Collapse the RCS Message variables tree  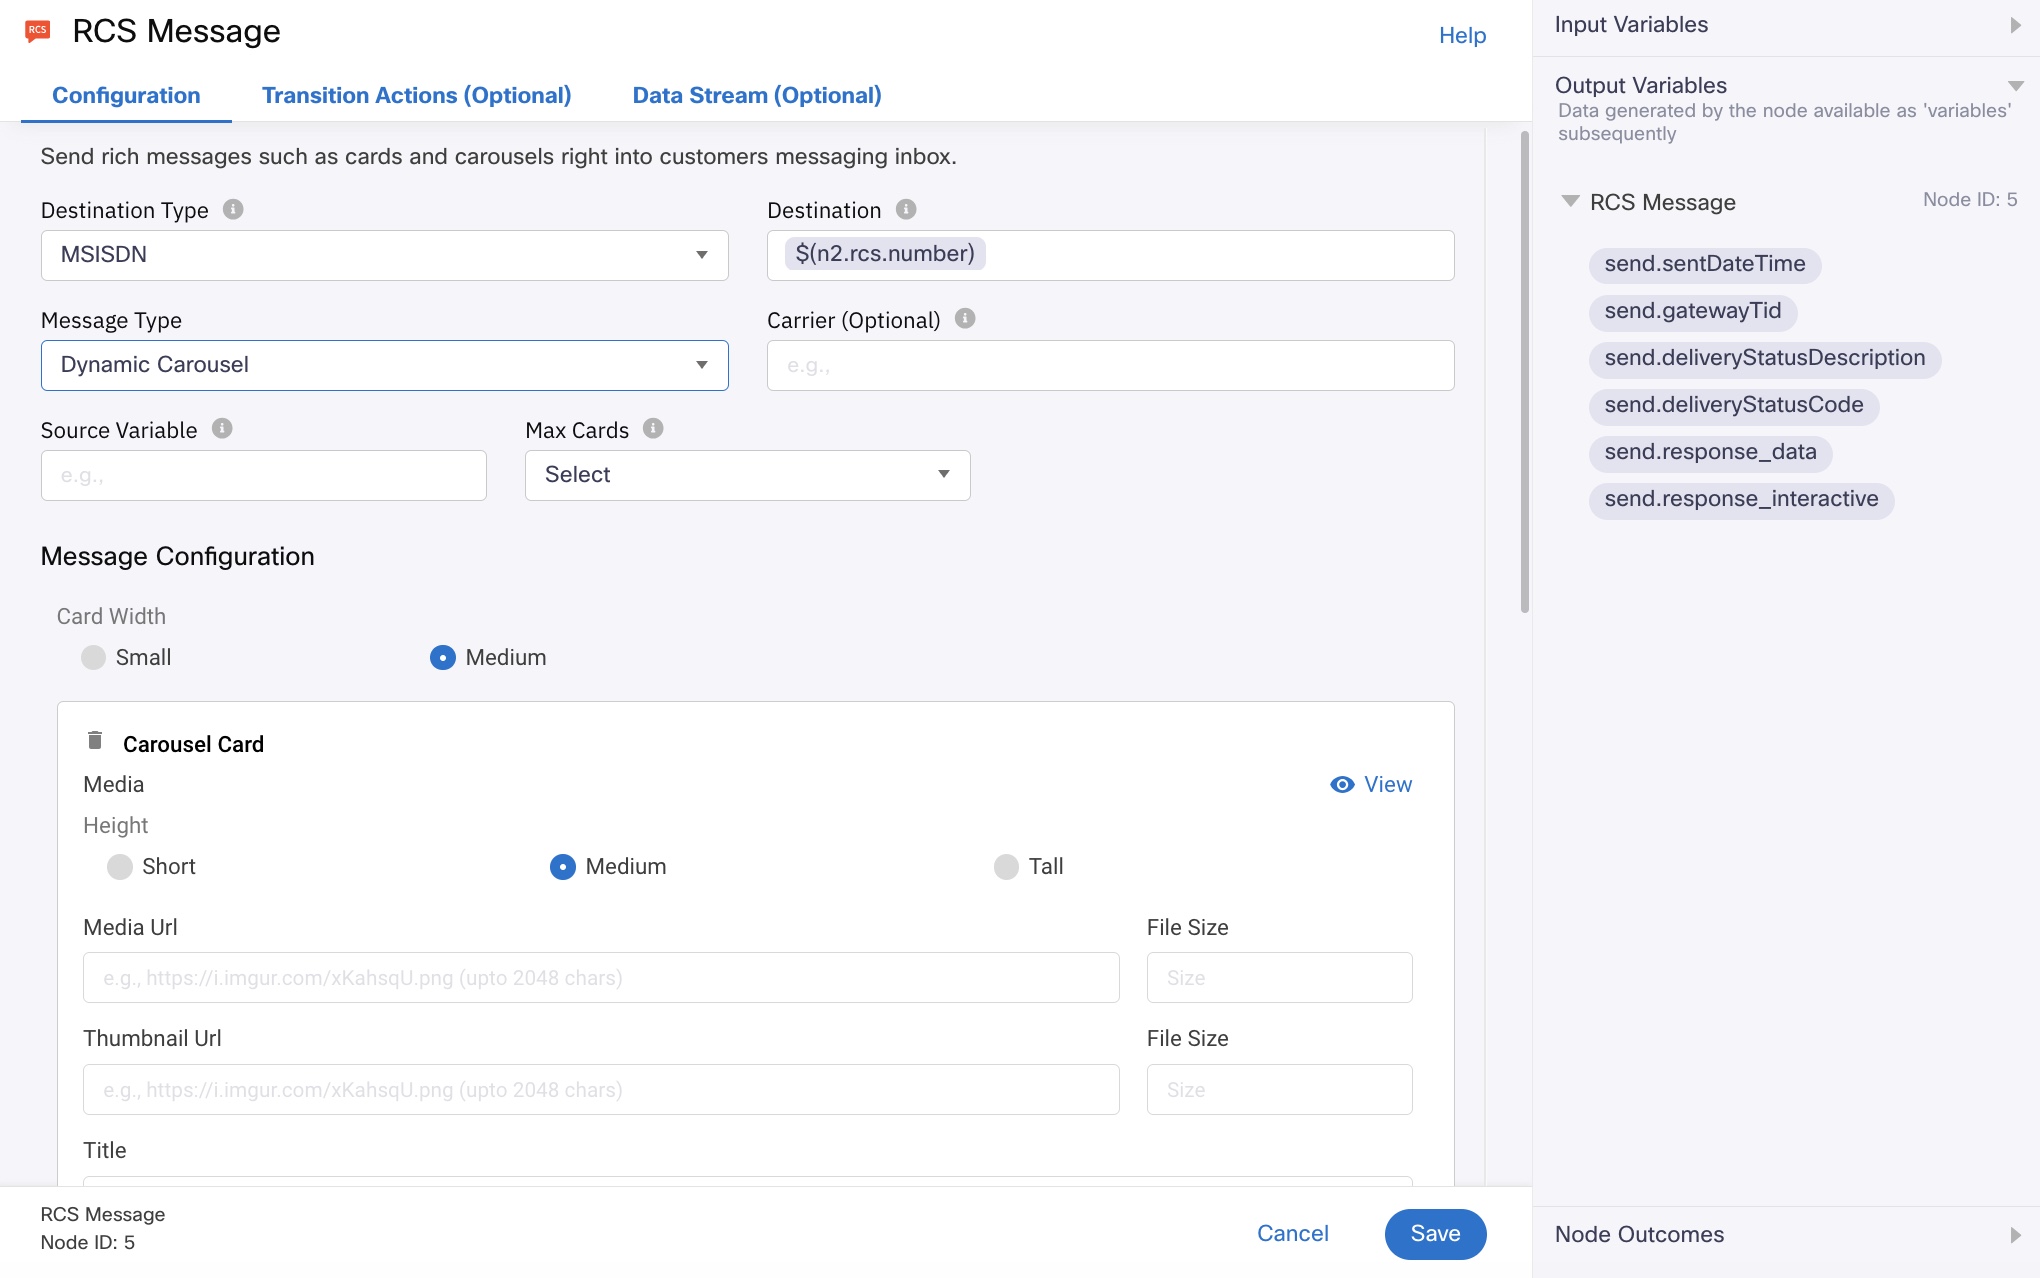pos(1570,201)
